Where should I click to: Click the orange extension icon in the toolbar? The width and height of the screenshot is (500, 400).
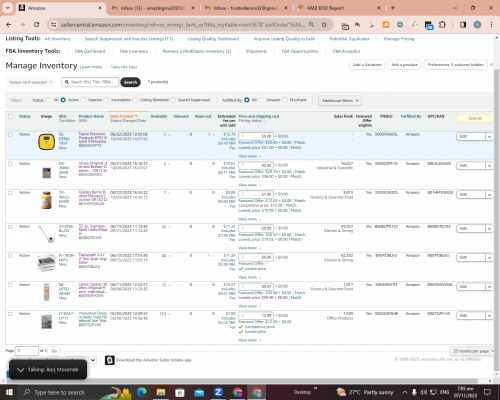click(386, 25)
